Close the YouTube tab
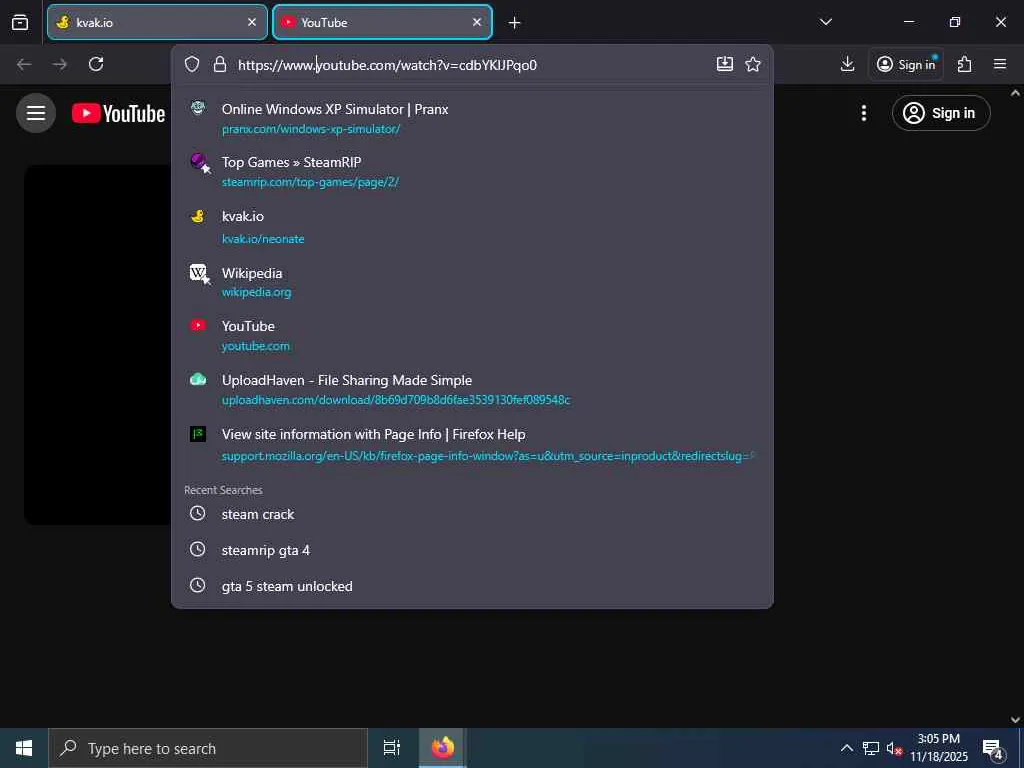1024x768 pixels. point(477,22)
